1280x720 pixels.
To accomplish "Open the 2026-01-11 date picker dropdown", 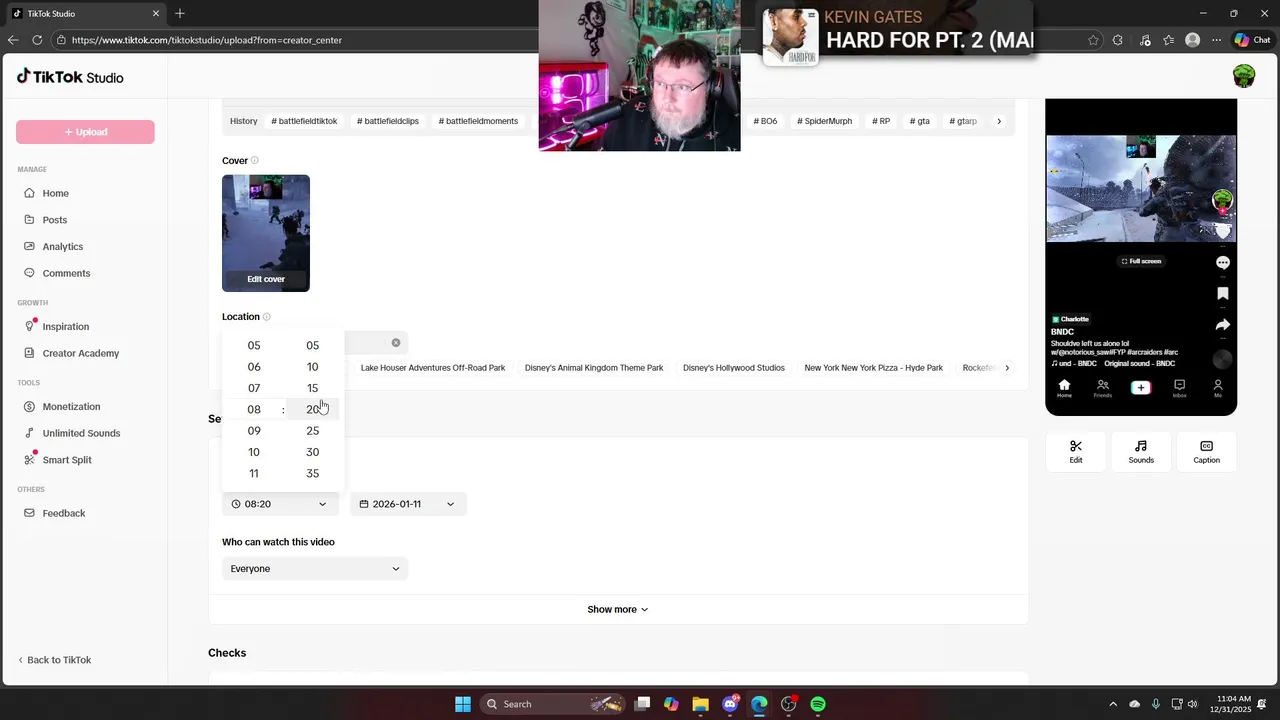I will (x=408, y=504).
